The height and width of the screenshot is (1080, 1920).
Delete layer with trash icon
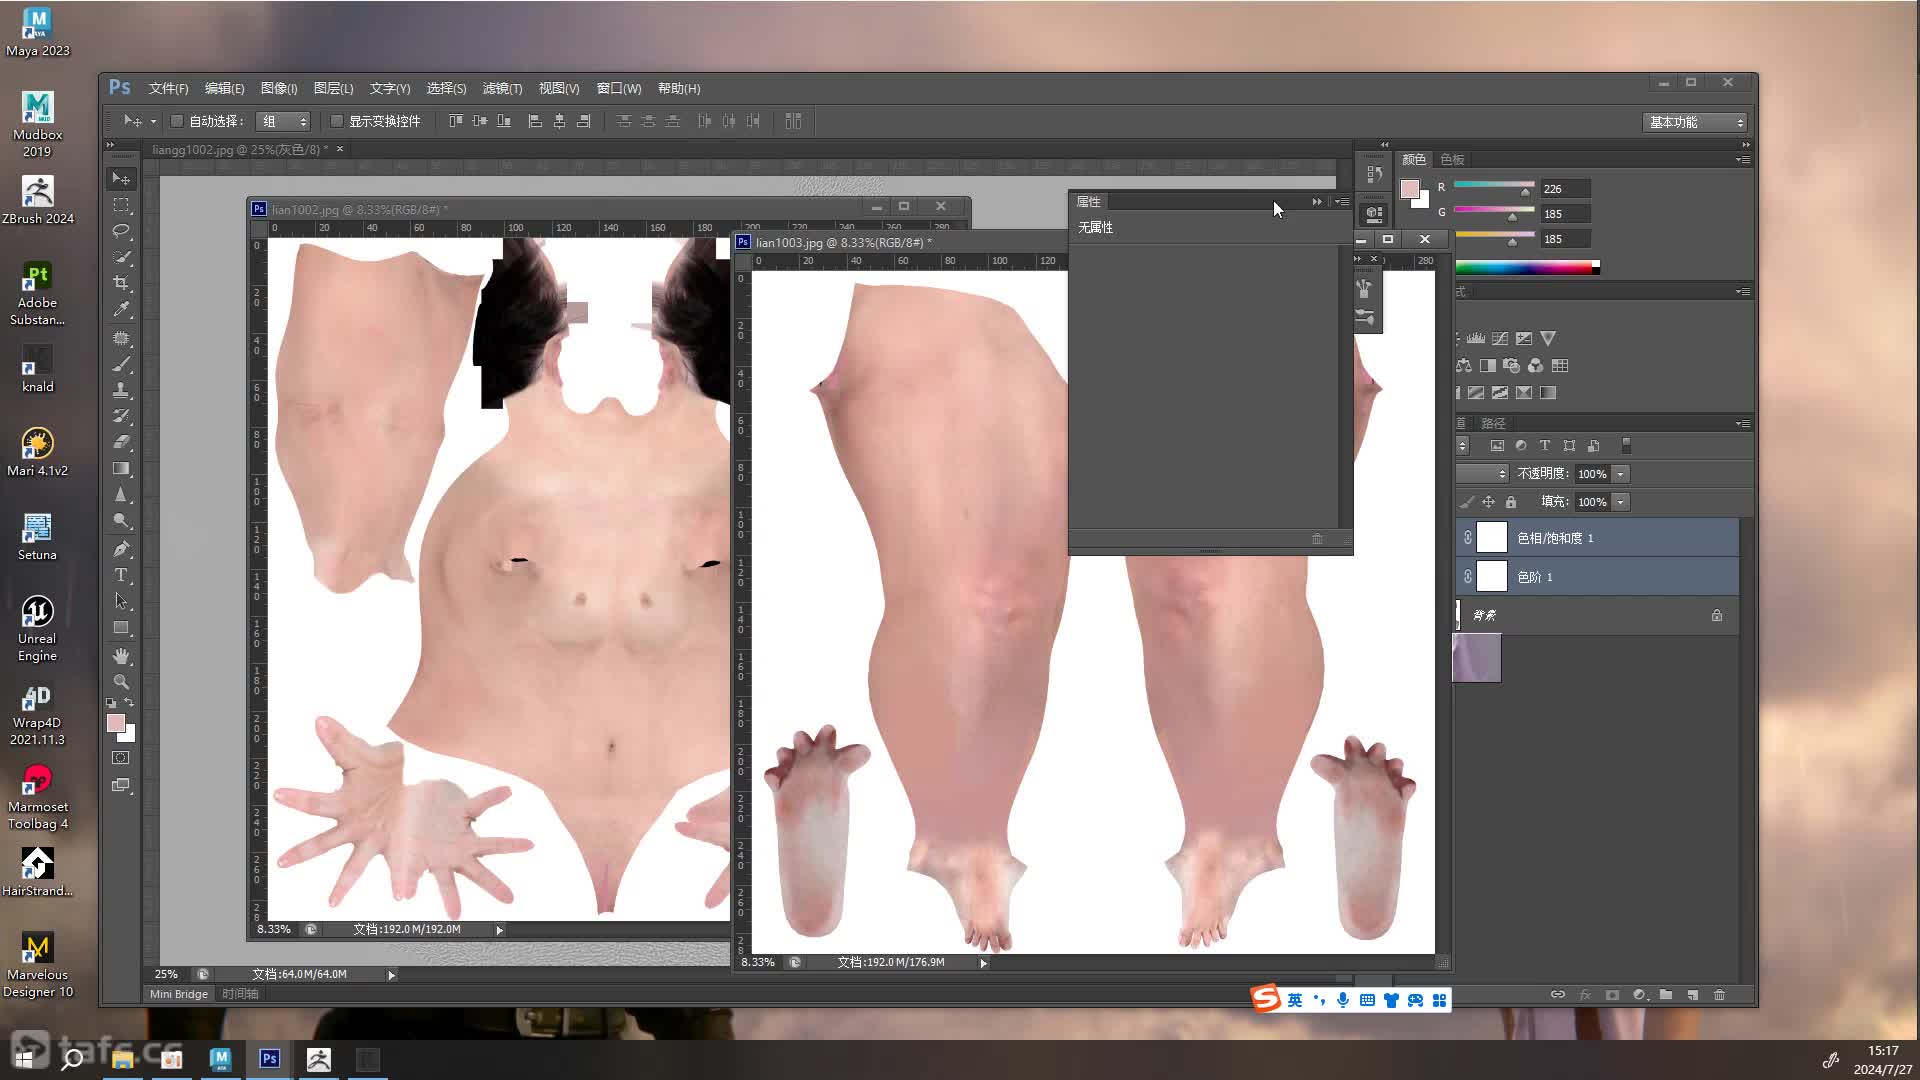click(x=1719, y=995)
